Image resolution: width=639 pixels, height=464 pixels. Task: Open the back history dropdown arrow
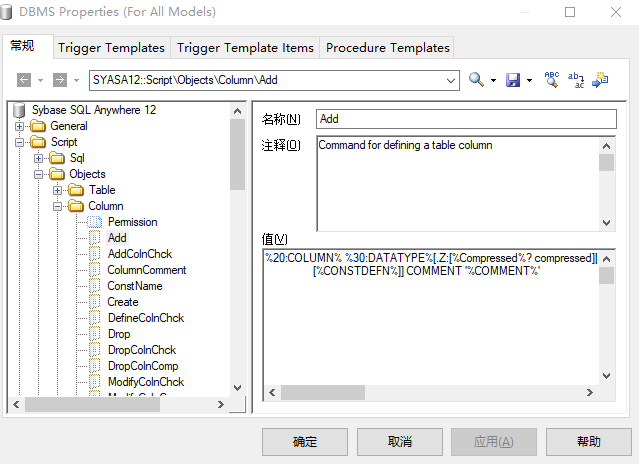point(40,80)
